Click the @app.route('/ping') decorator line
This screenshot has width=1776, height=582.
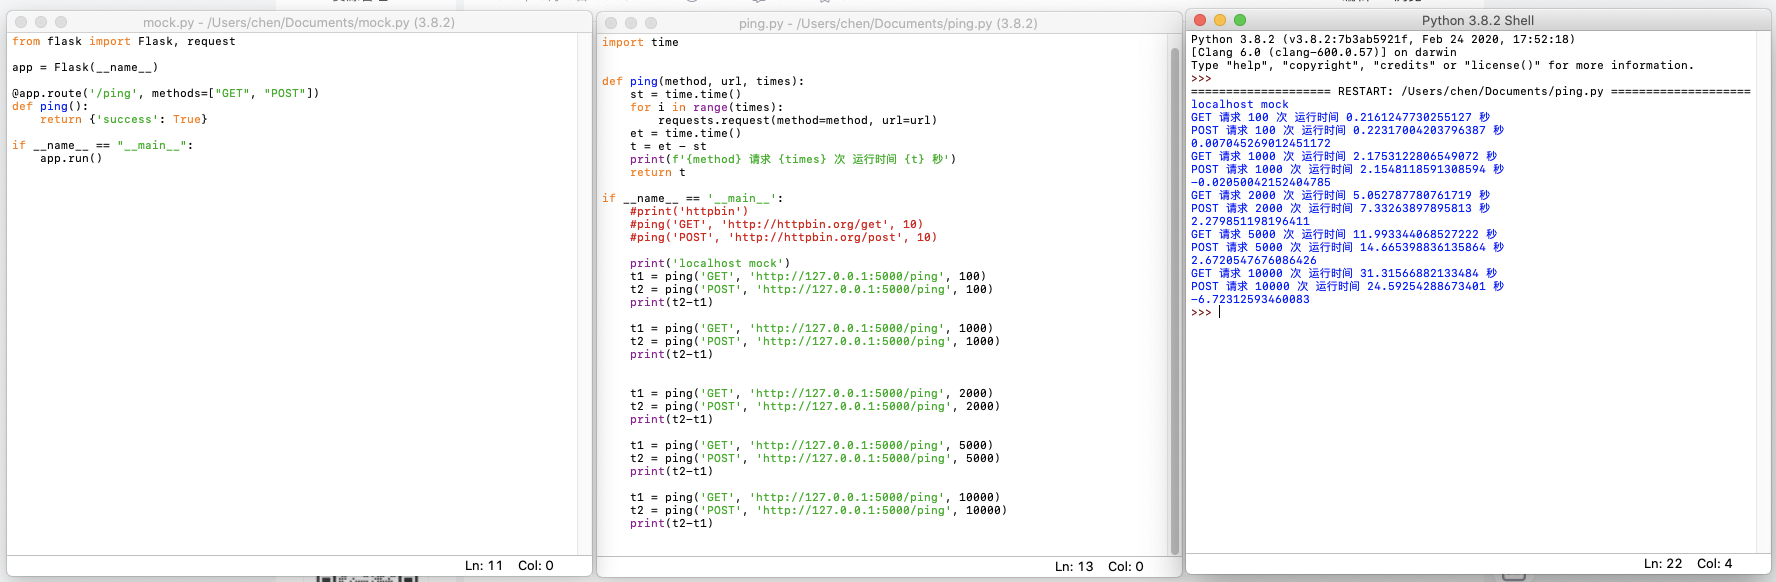(166, 94)
